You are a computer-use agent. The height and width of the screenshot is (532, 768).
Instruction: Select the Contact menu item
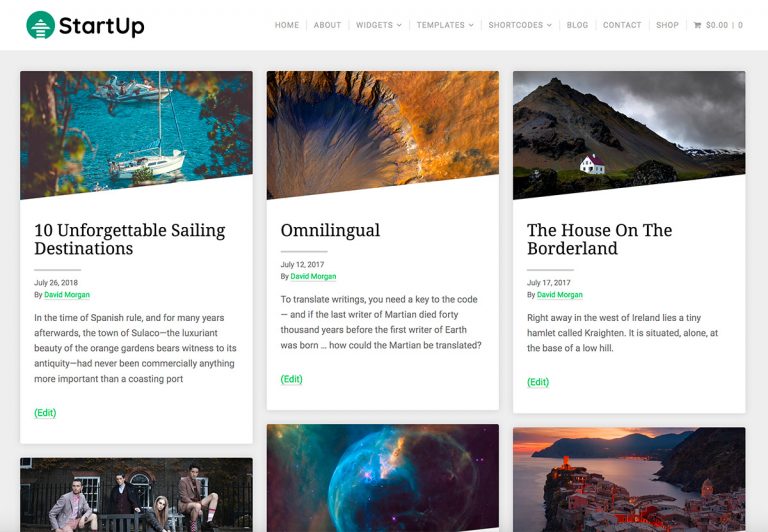pos(622,25)
